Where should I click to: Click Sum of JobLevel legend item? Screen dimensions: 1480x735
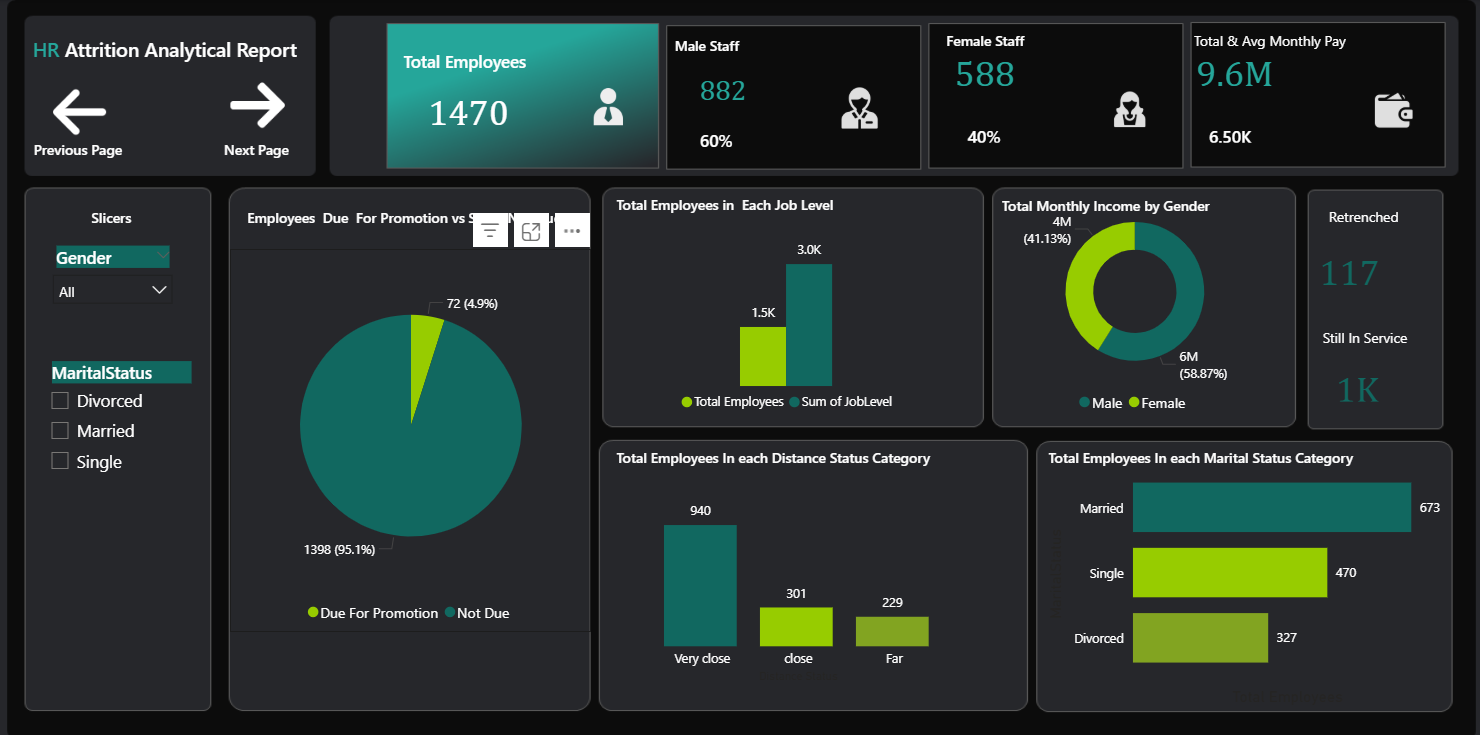[840, 401]
